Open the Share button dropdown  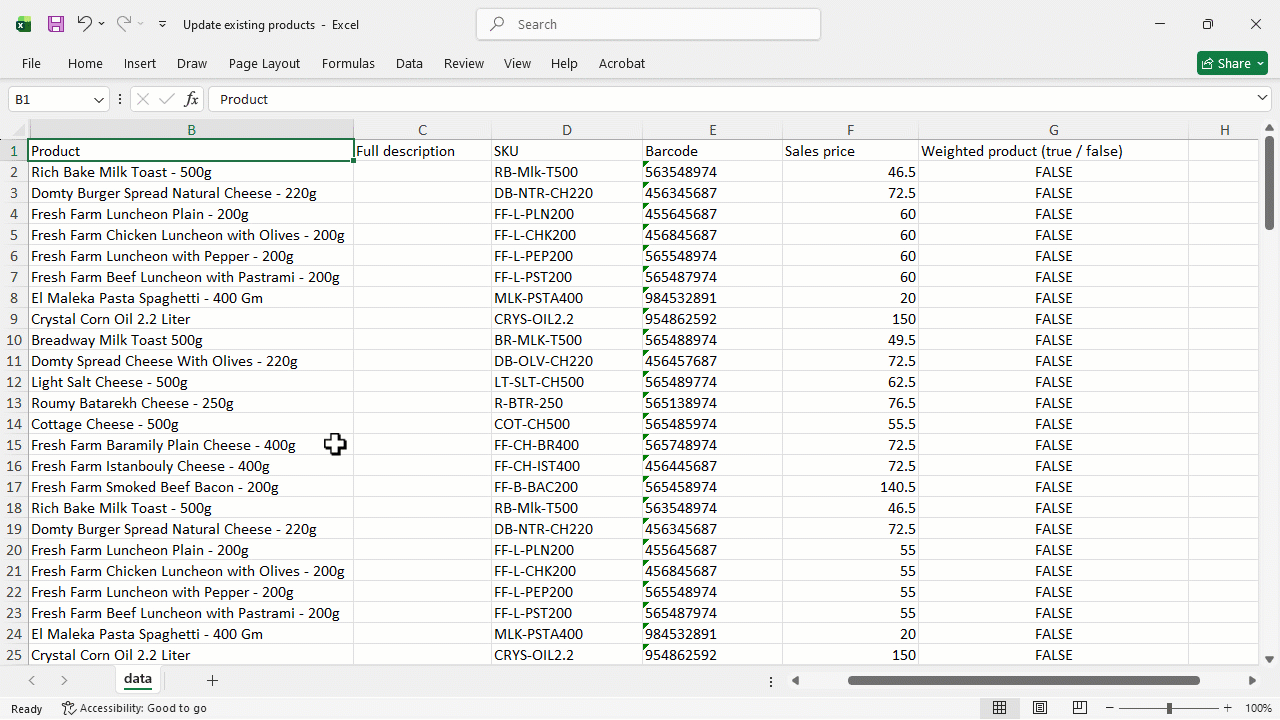pyautogui.click(x=1260, y=63)
